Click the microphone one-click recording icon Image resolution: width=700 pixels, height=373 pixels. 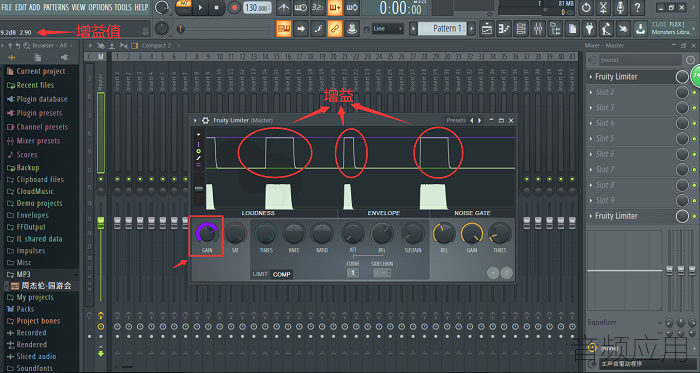[x=620, y=7]
